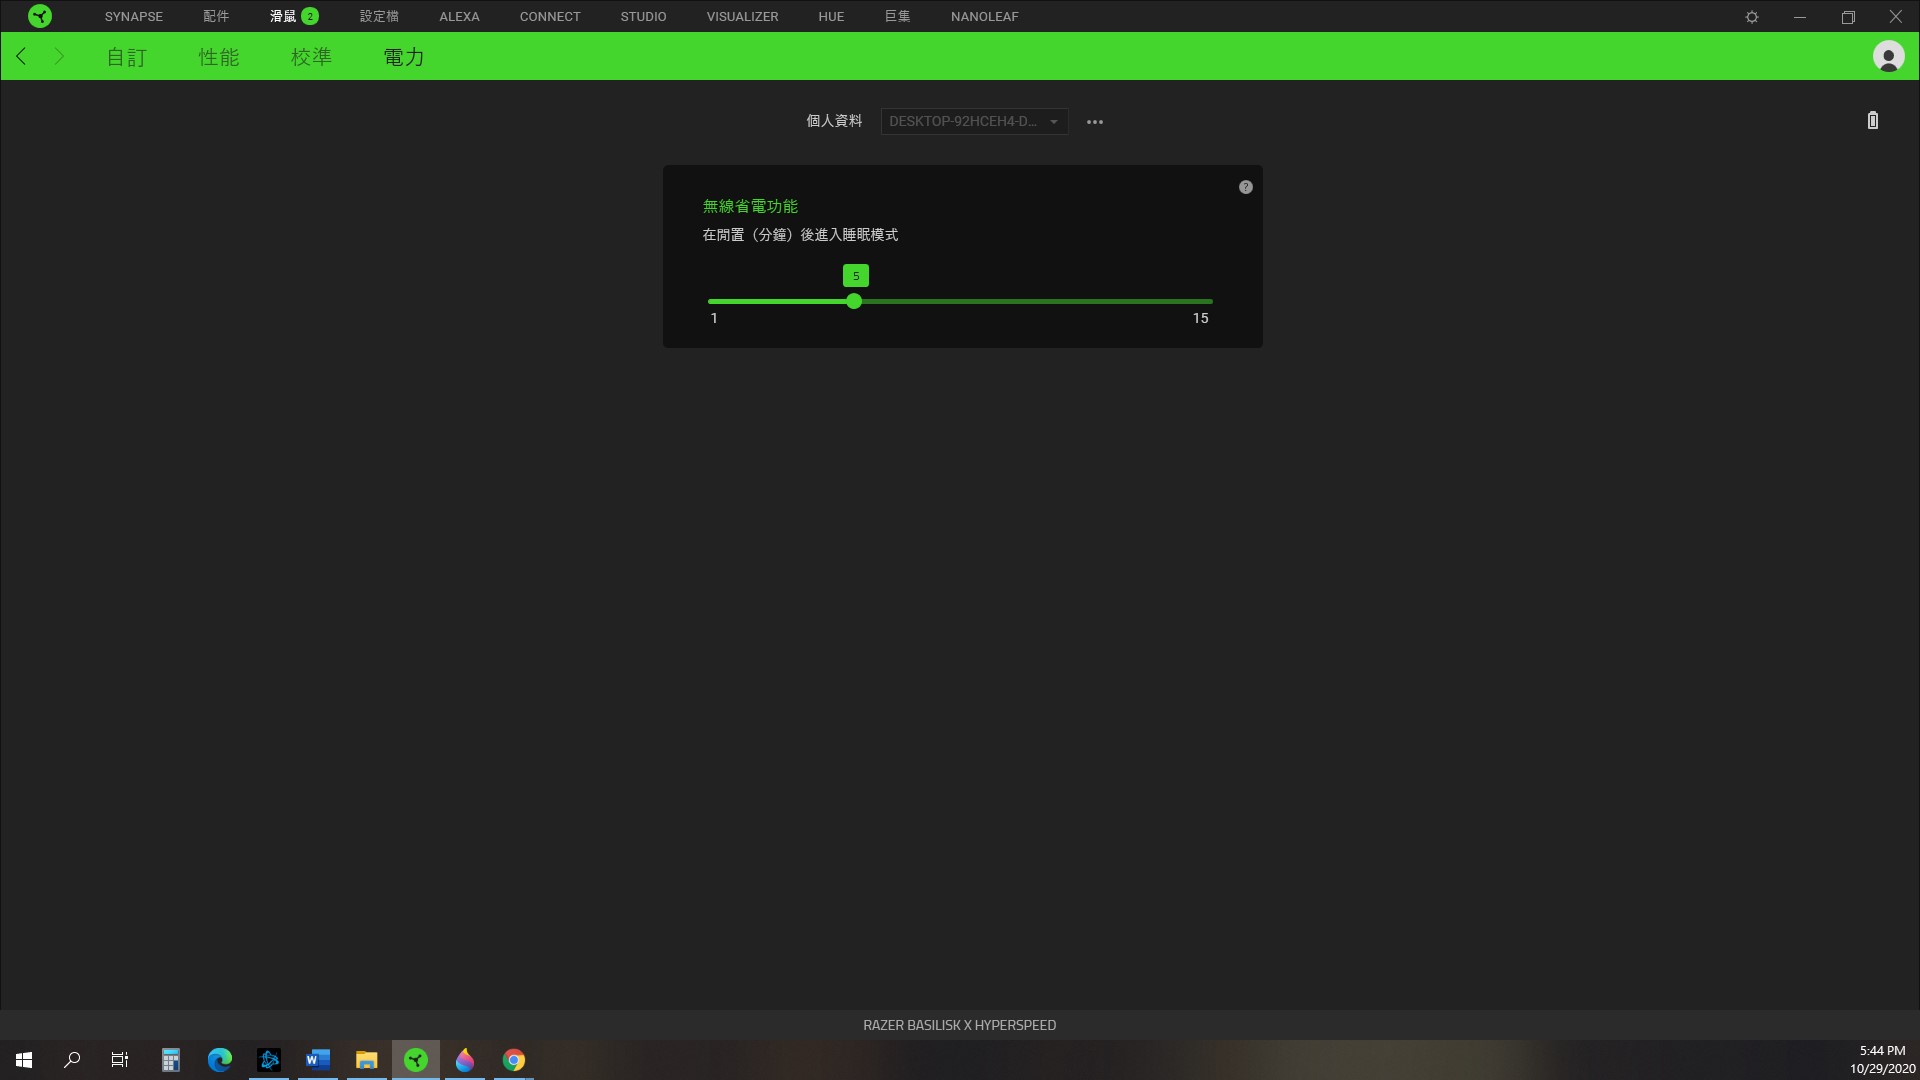Open File Explorer from the taskbar
Image resolution: width=1920 pixels, height=1080 pixels.
367,1060
